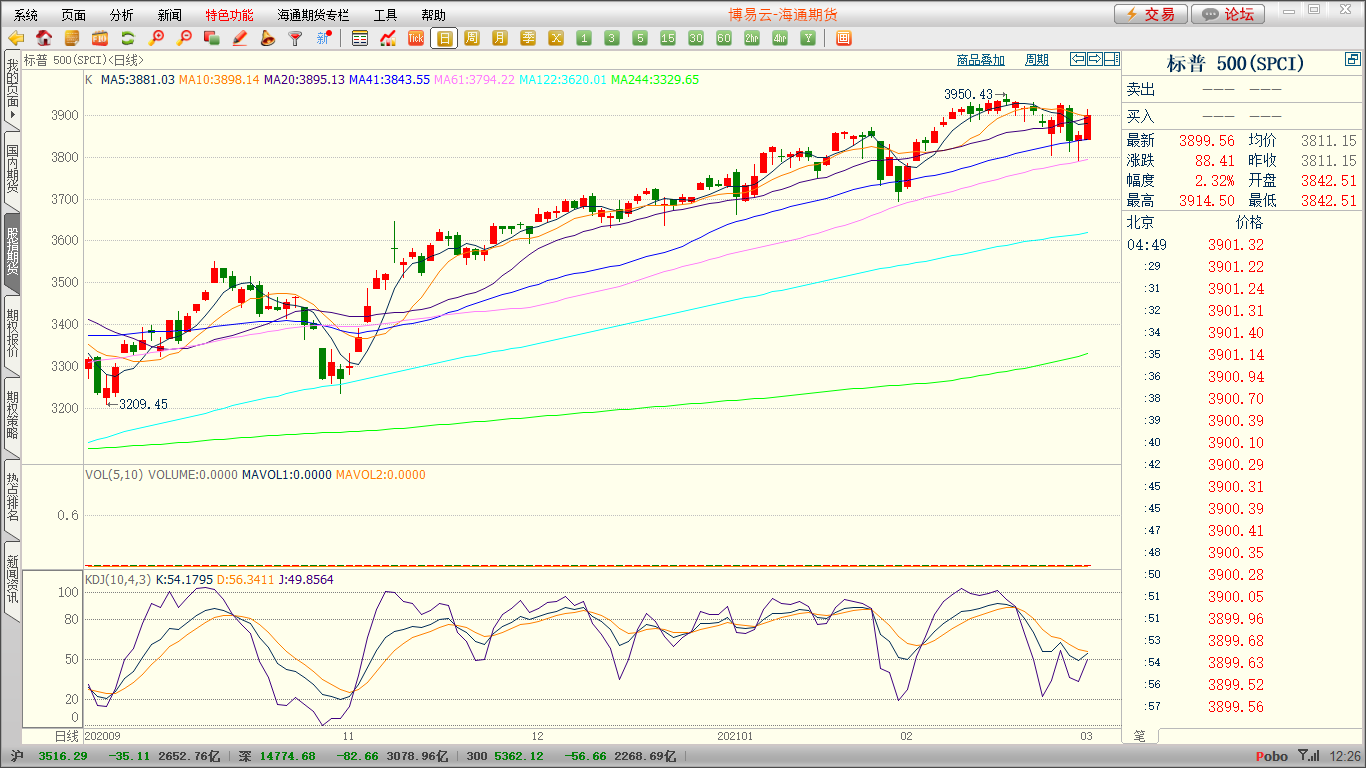Viewport: 1366px width, 768px height.
Task: Open the 特色功能 menu
Action: coord(229,15)
